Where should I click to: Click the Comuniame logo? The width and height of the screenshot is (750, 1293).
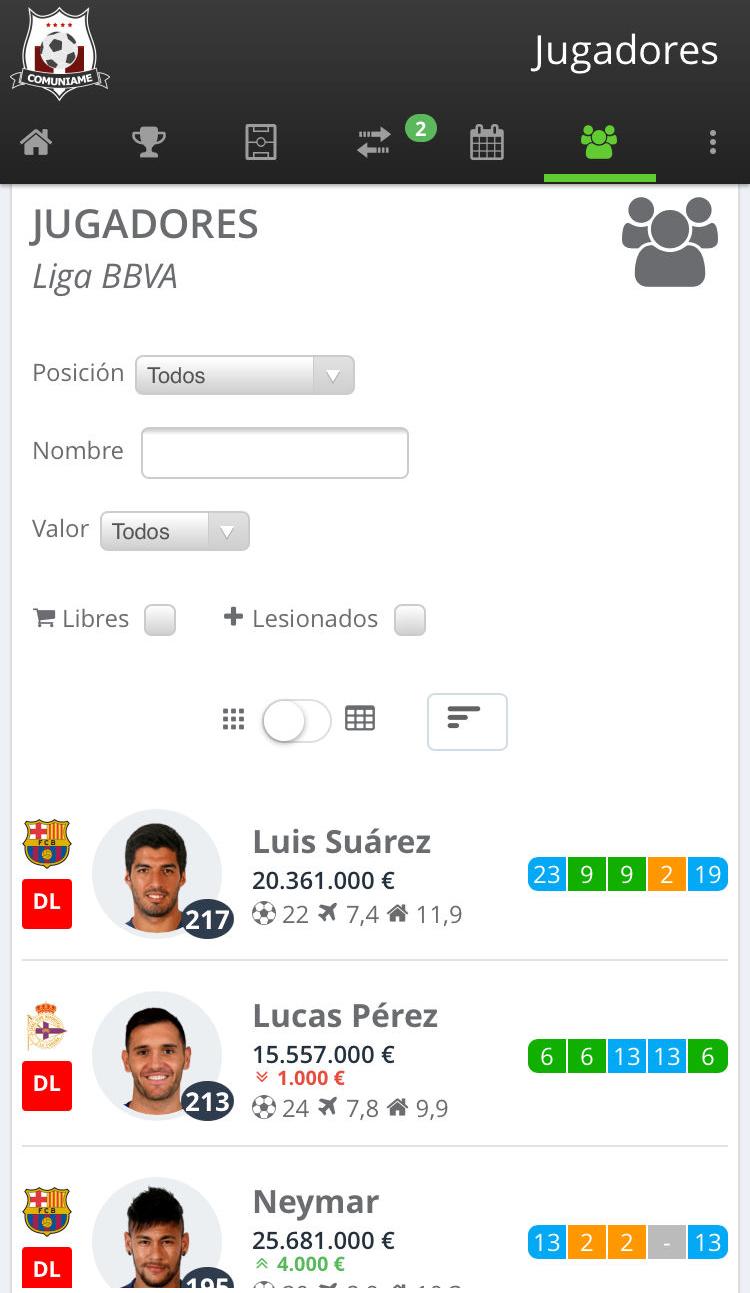click(x=59, y=53)
